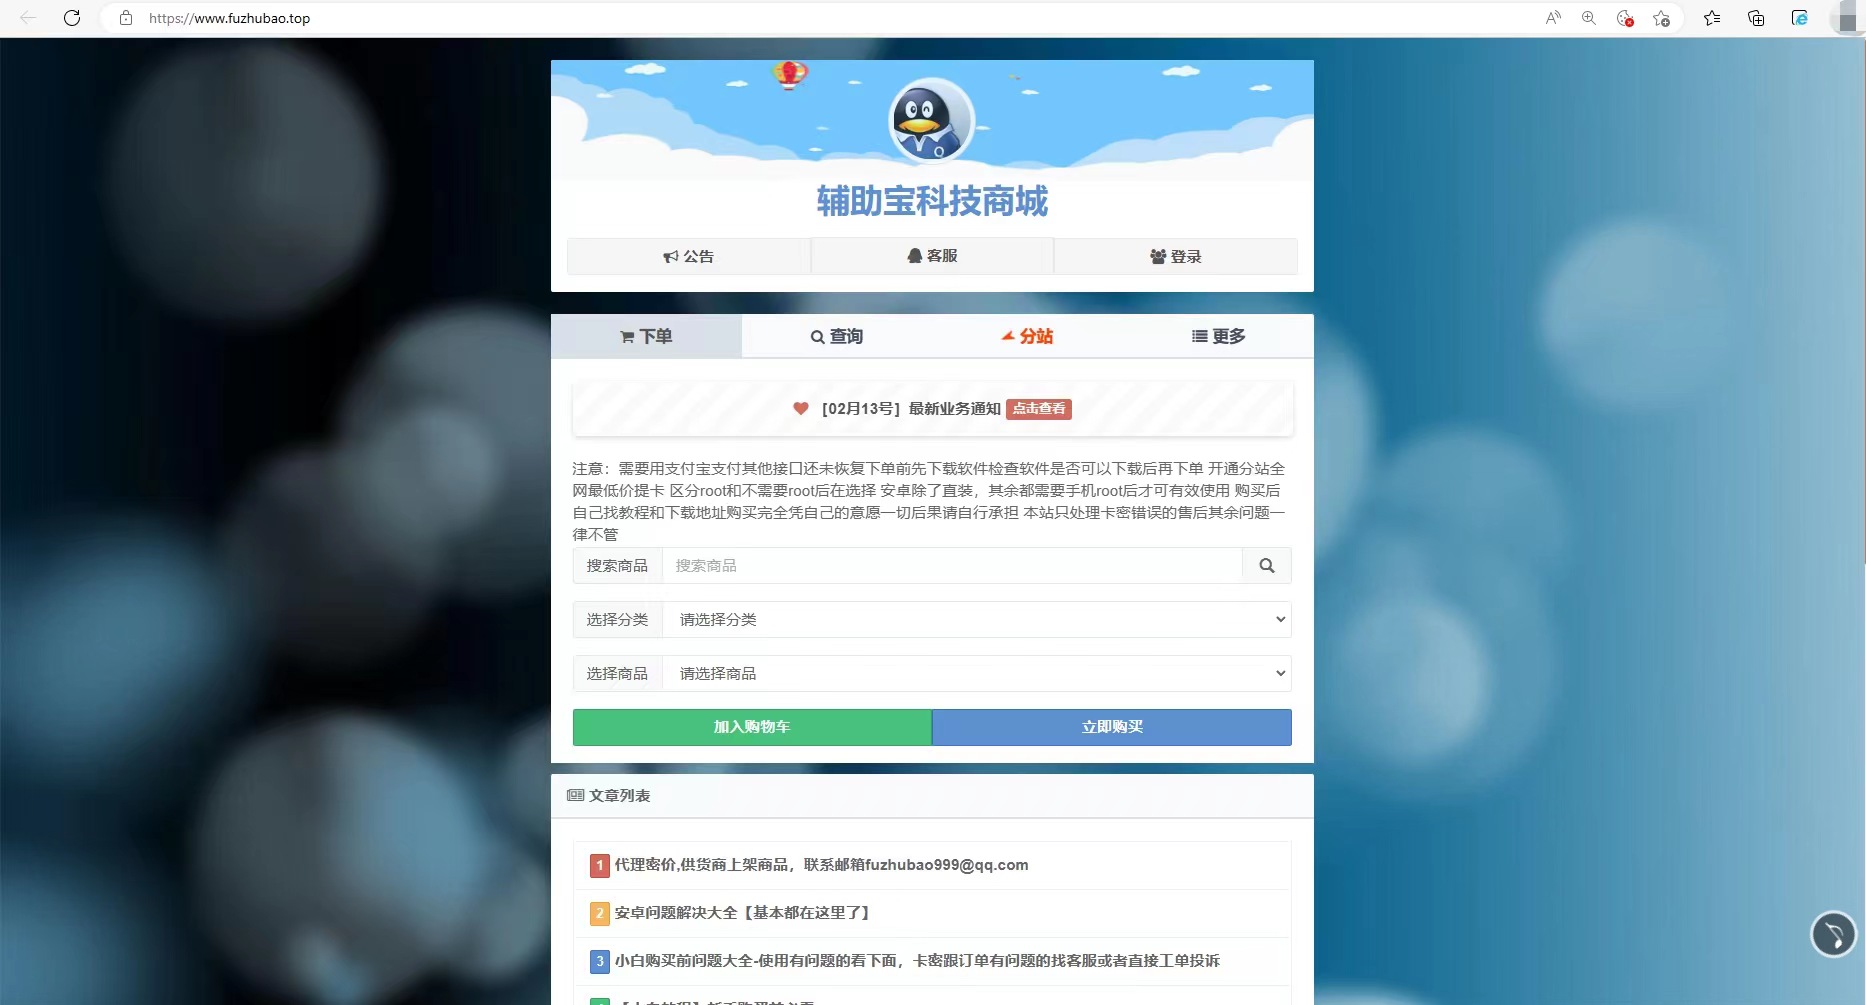Image resolution: width=1866 pixels, height=1005 pixels.
Task: Switch to the 分站 tab
Action: pyautogui.click(x=1027, y=337)
